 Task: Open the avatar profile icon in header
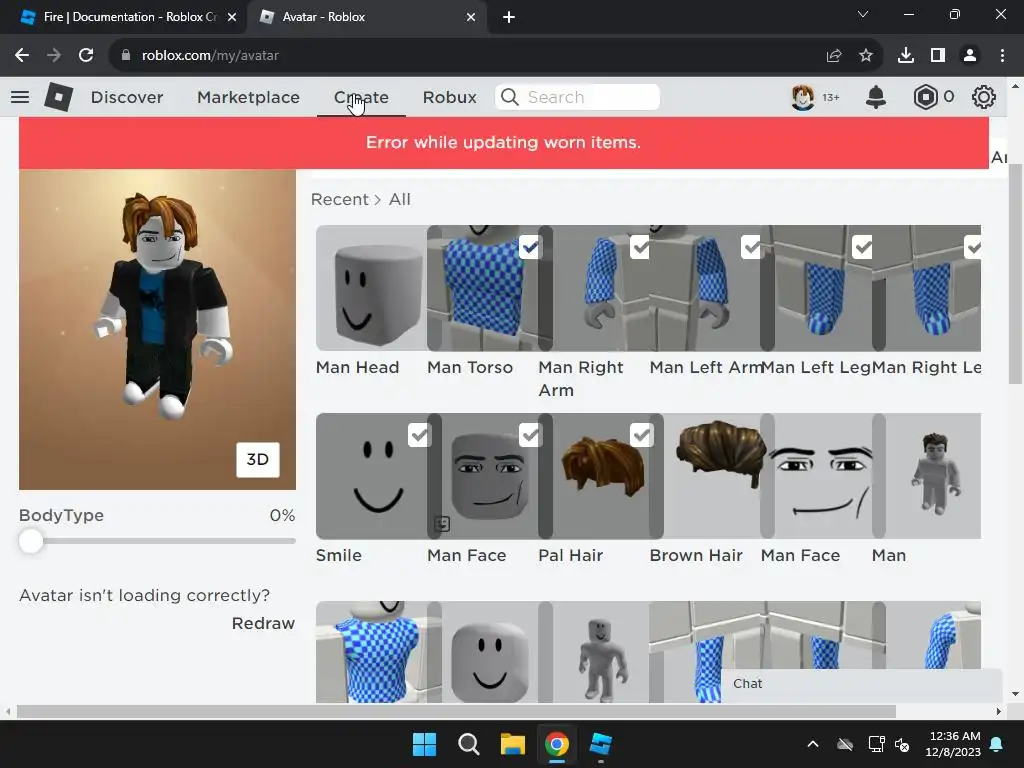click(803, 97)
